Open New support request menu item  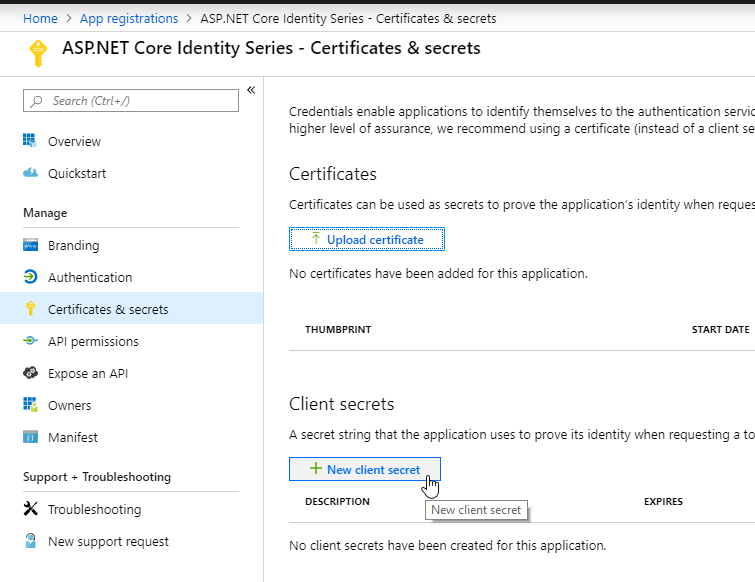click(108, 541)
